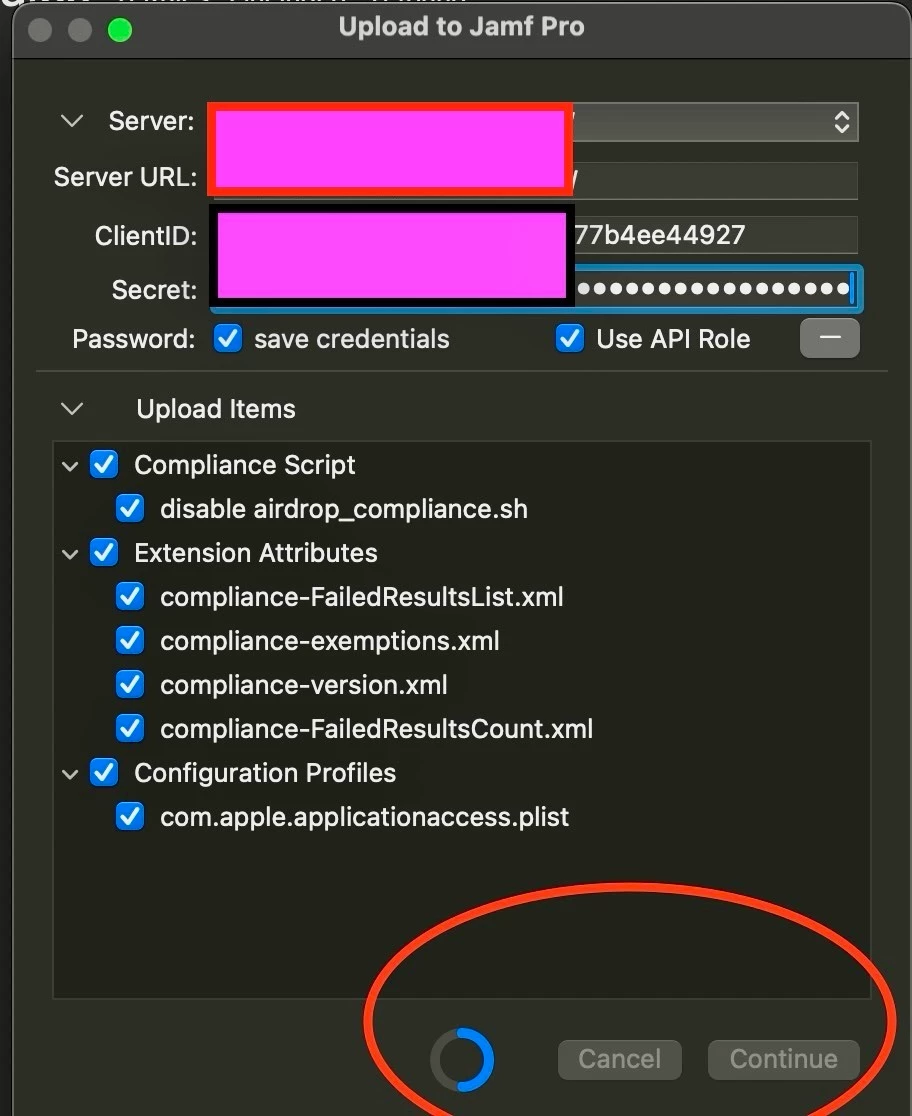Click the ClientID text field
The width and height of the screenshot is (912, 1116).
tap(535, 235)
